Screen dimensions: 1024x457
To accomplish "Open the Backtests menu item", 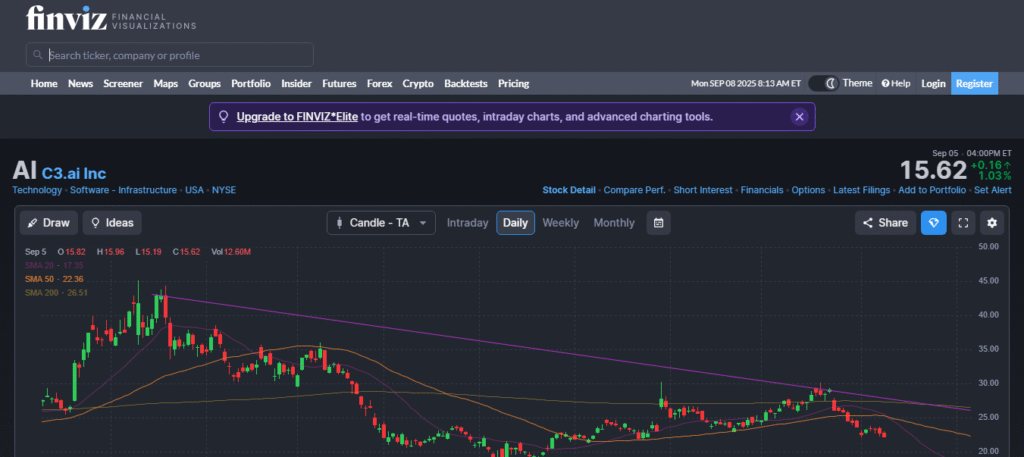I will pos(465,84).
